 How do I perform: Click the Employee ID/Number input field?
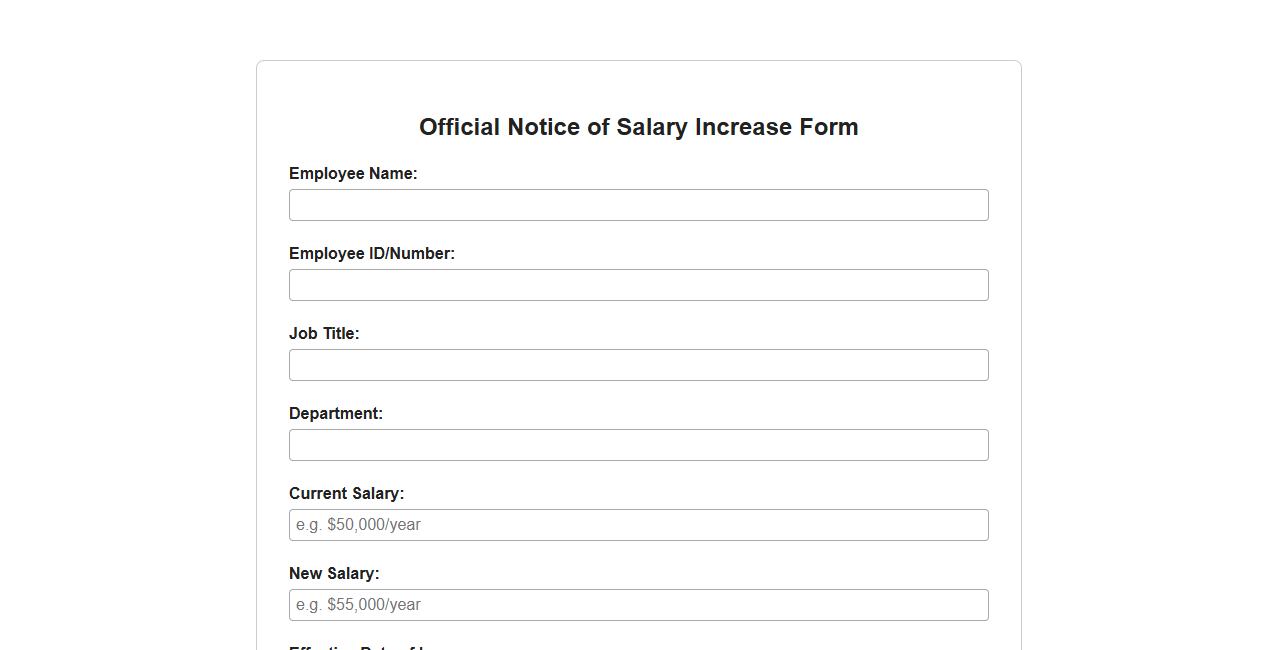pos(638,284)
